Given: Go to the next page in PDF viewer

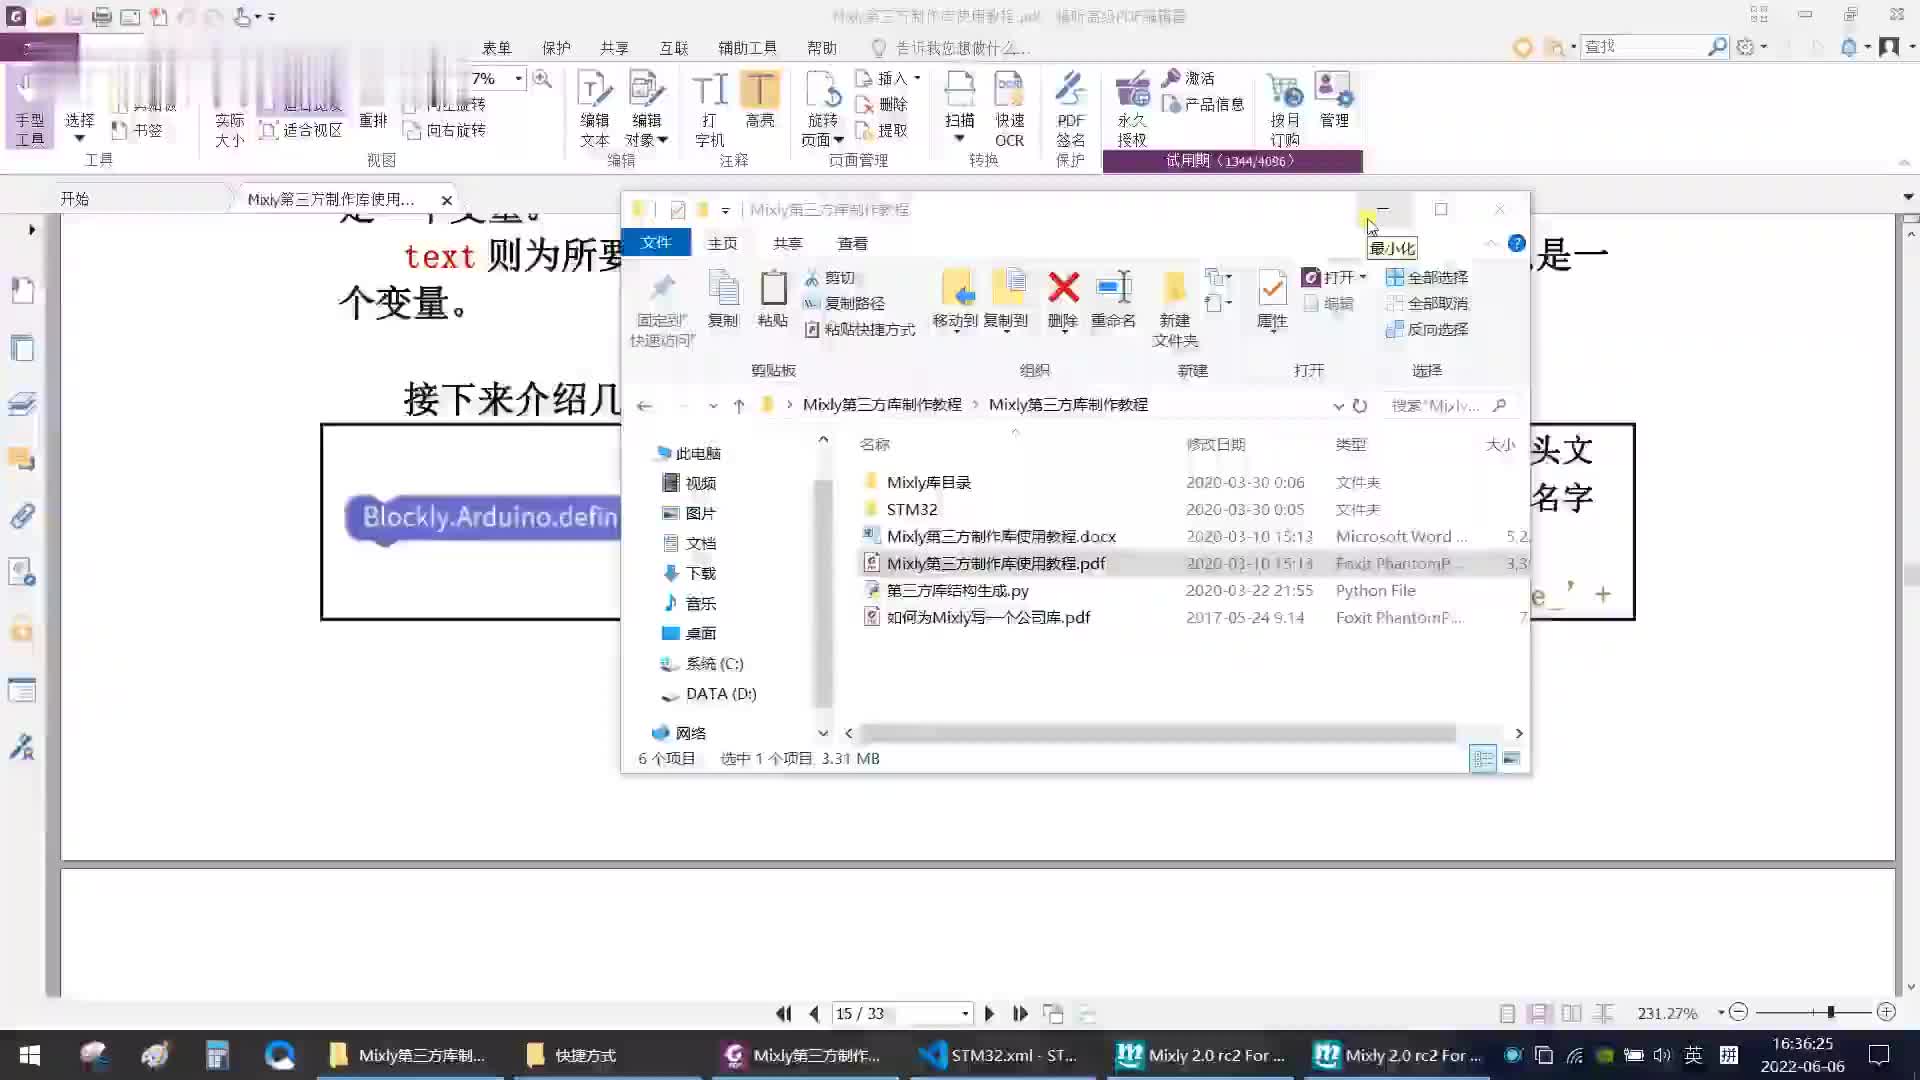Looking at the screenshot, I should pyautogui.click(x=989, y=1013).
